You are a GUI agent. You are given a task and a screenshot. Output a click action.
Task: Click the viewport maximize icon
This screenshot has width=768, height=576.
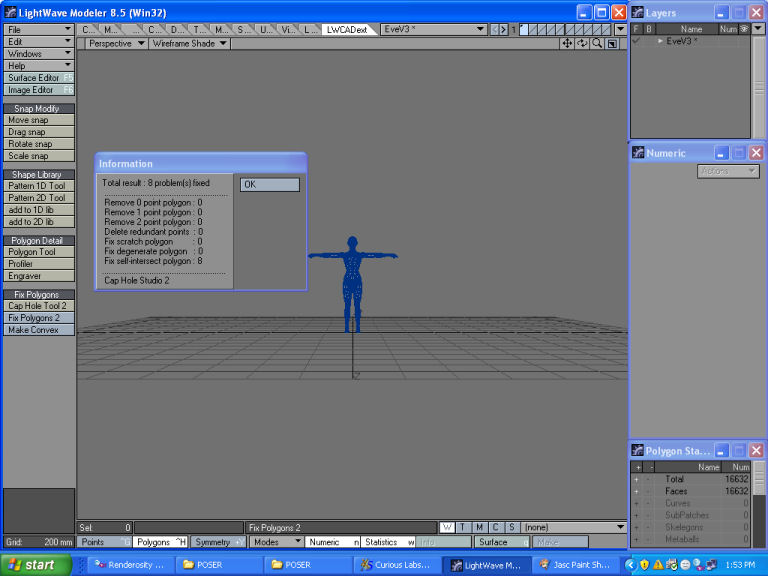(x=612, y=44)
